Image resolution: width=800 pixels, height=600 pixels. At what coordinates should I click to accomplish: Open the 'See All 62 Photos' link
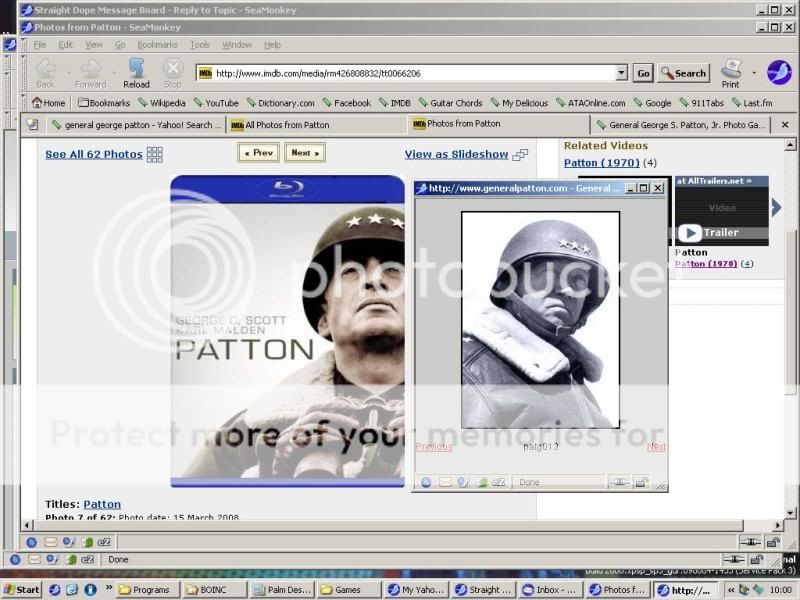point(94,154)
